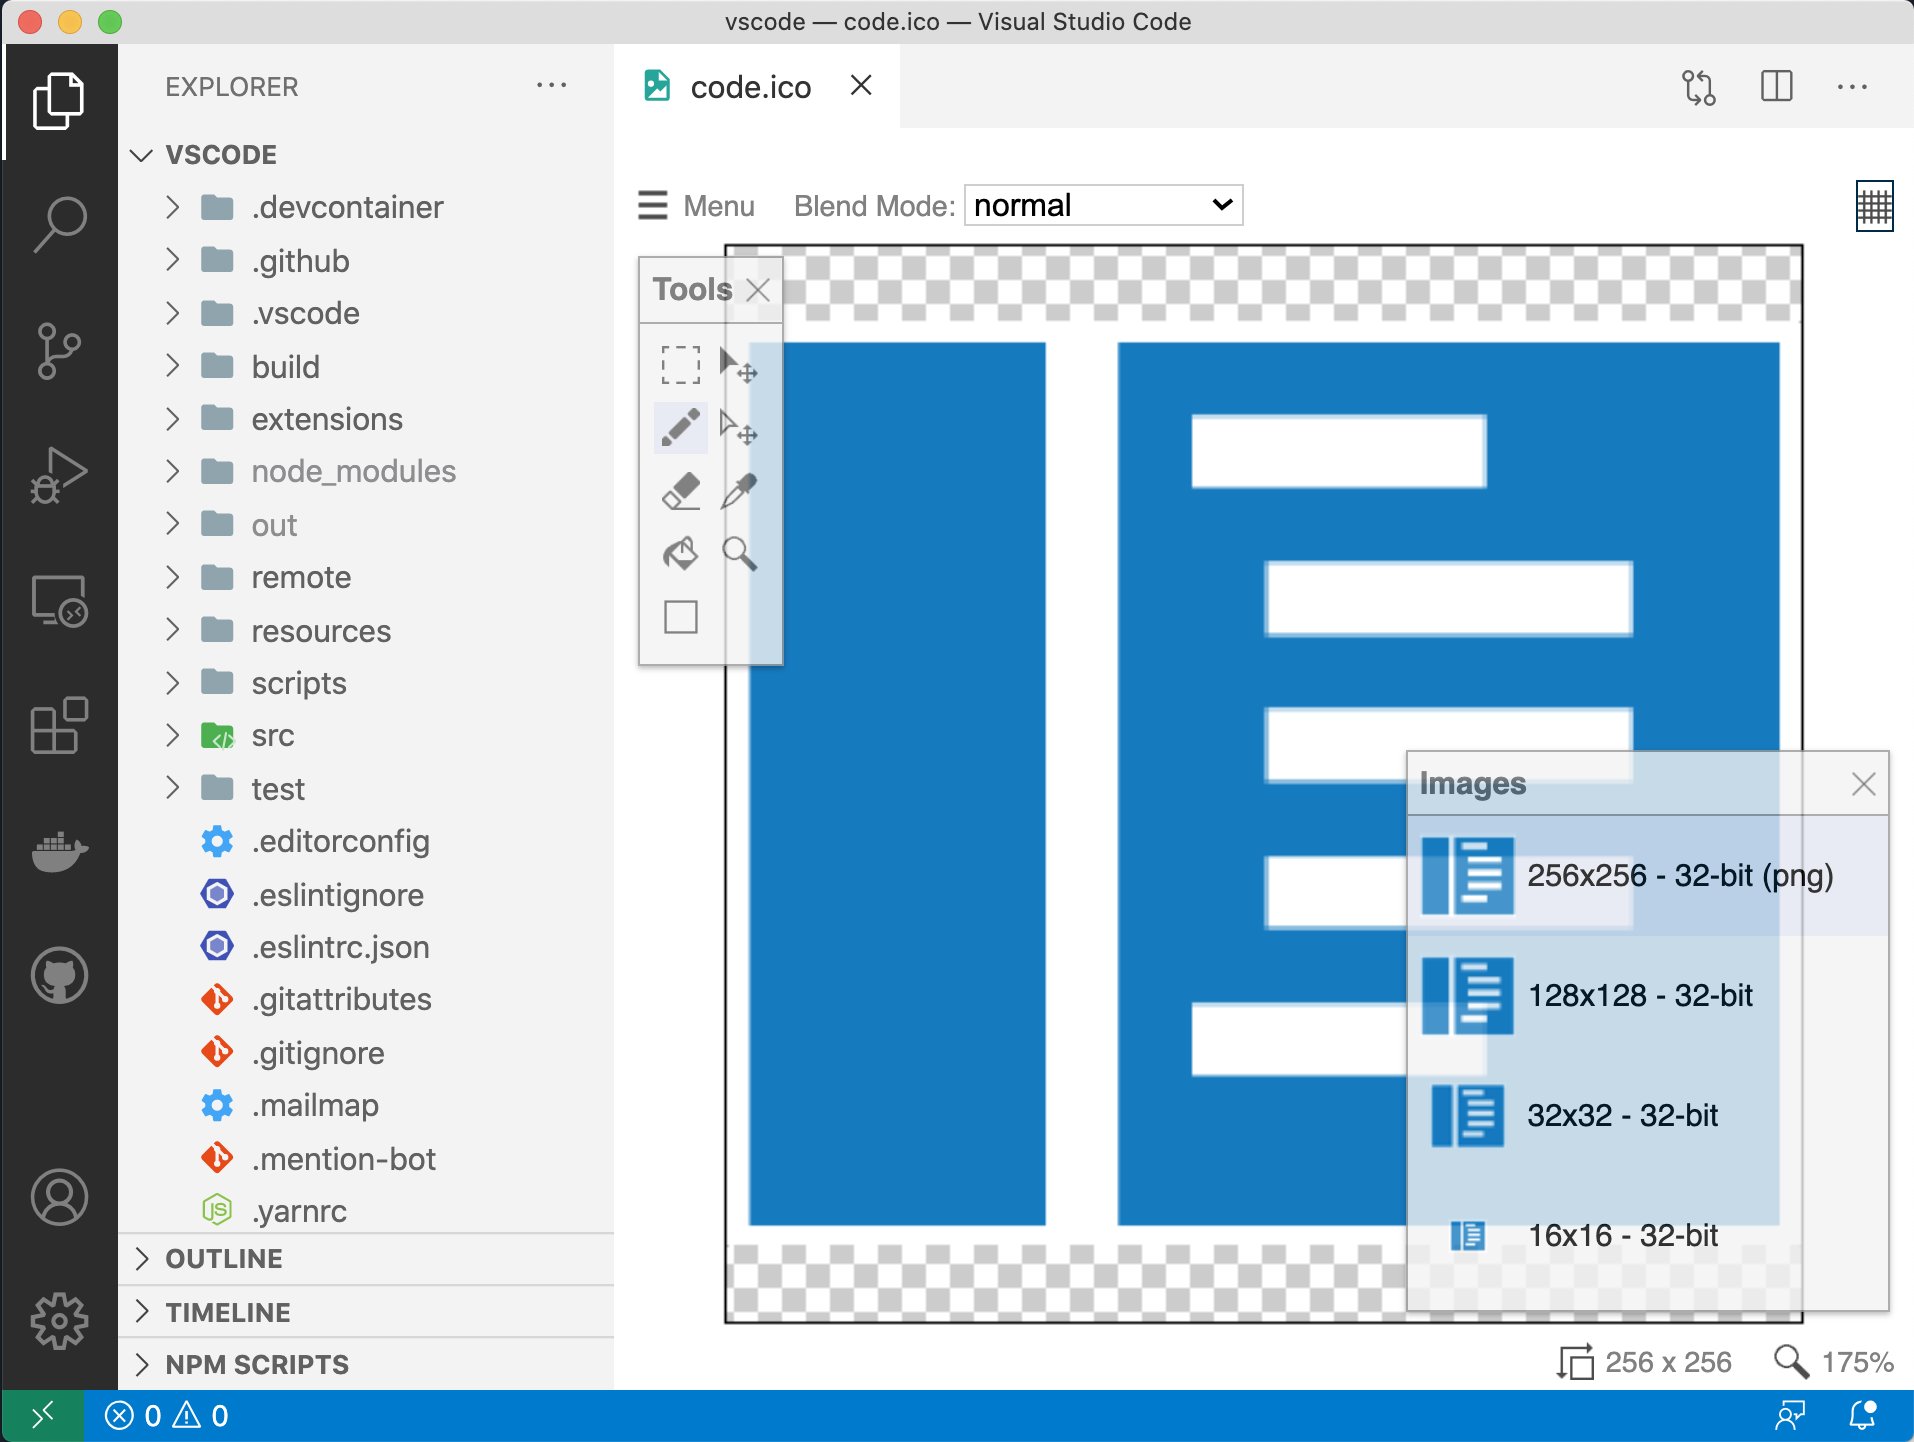Expand the OUTLINE section

coord(366,1259)
